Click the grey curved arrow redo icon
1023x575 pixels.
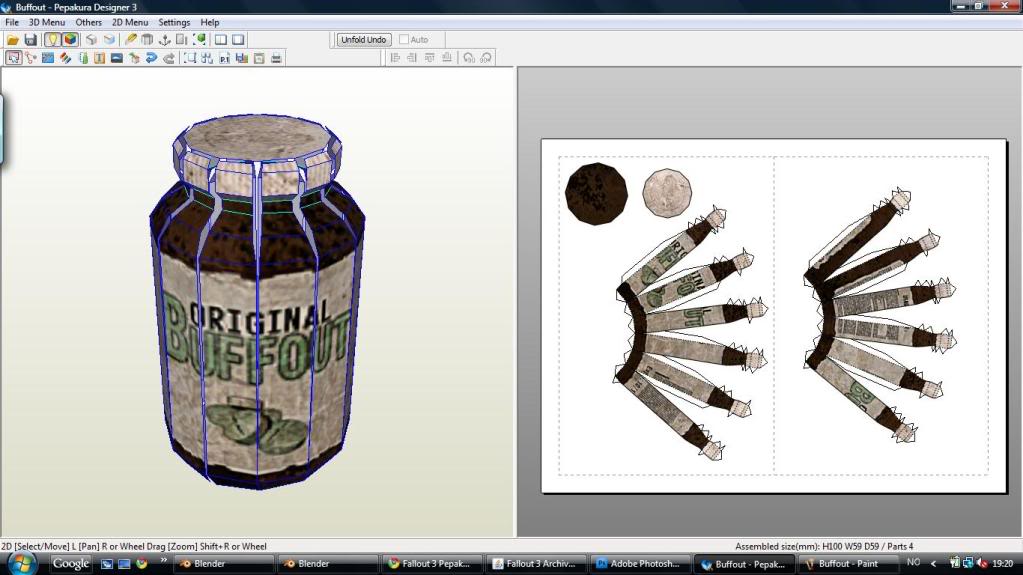(169, 58)
